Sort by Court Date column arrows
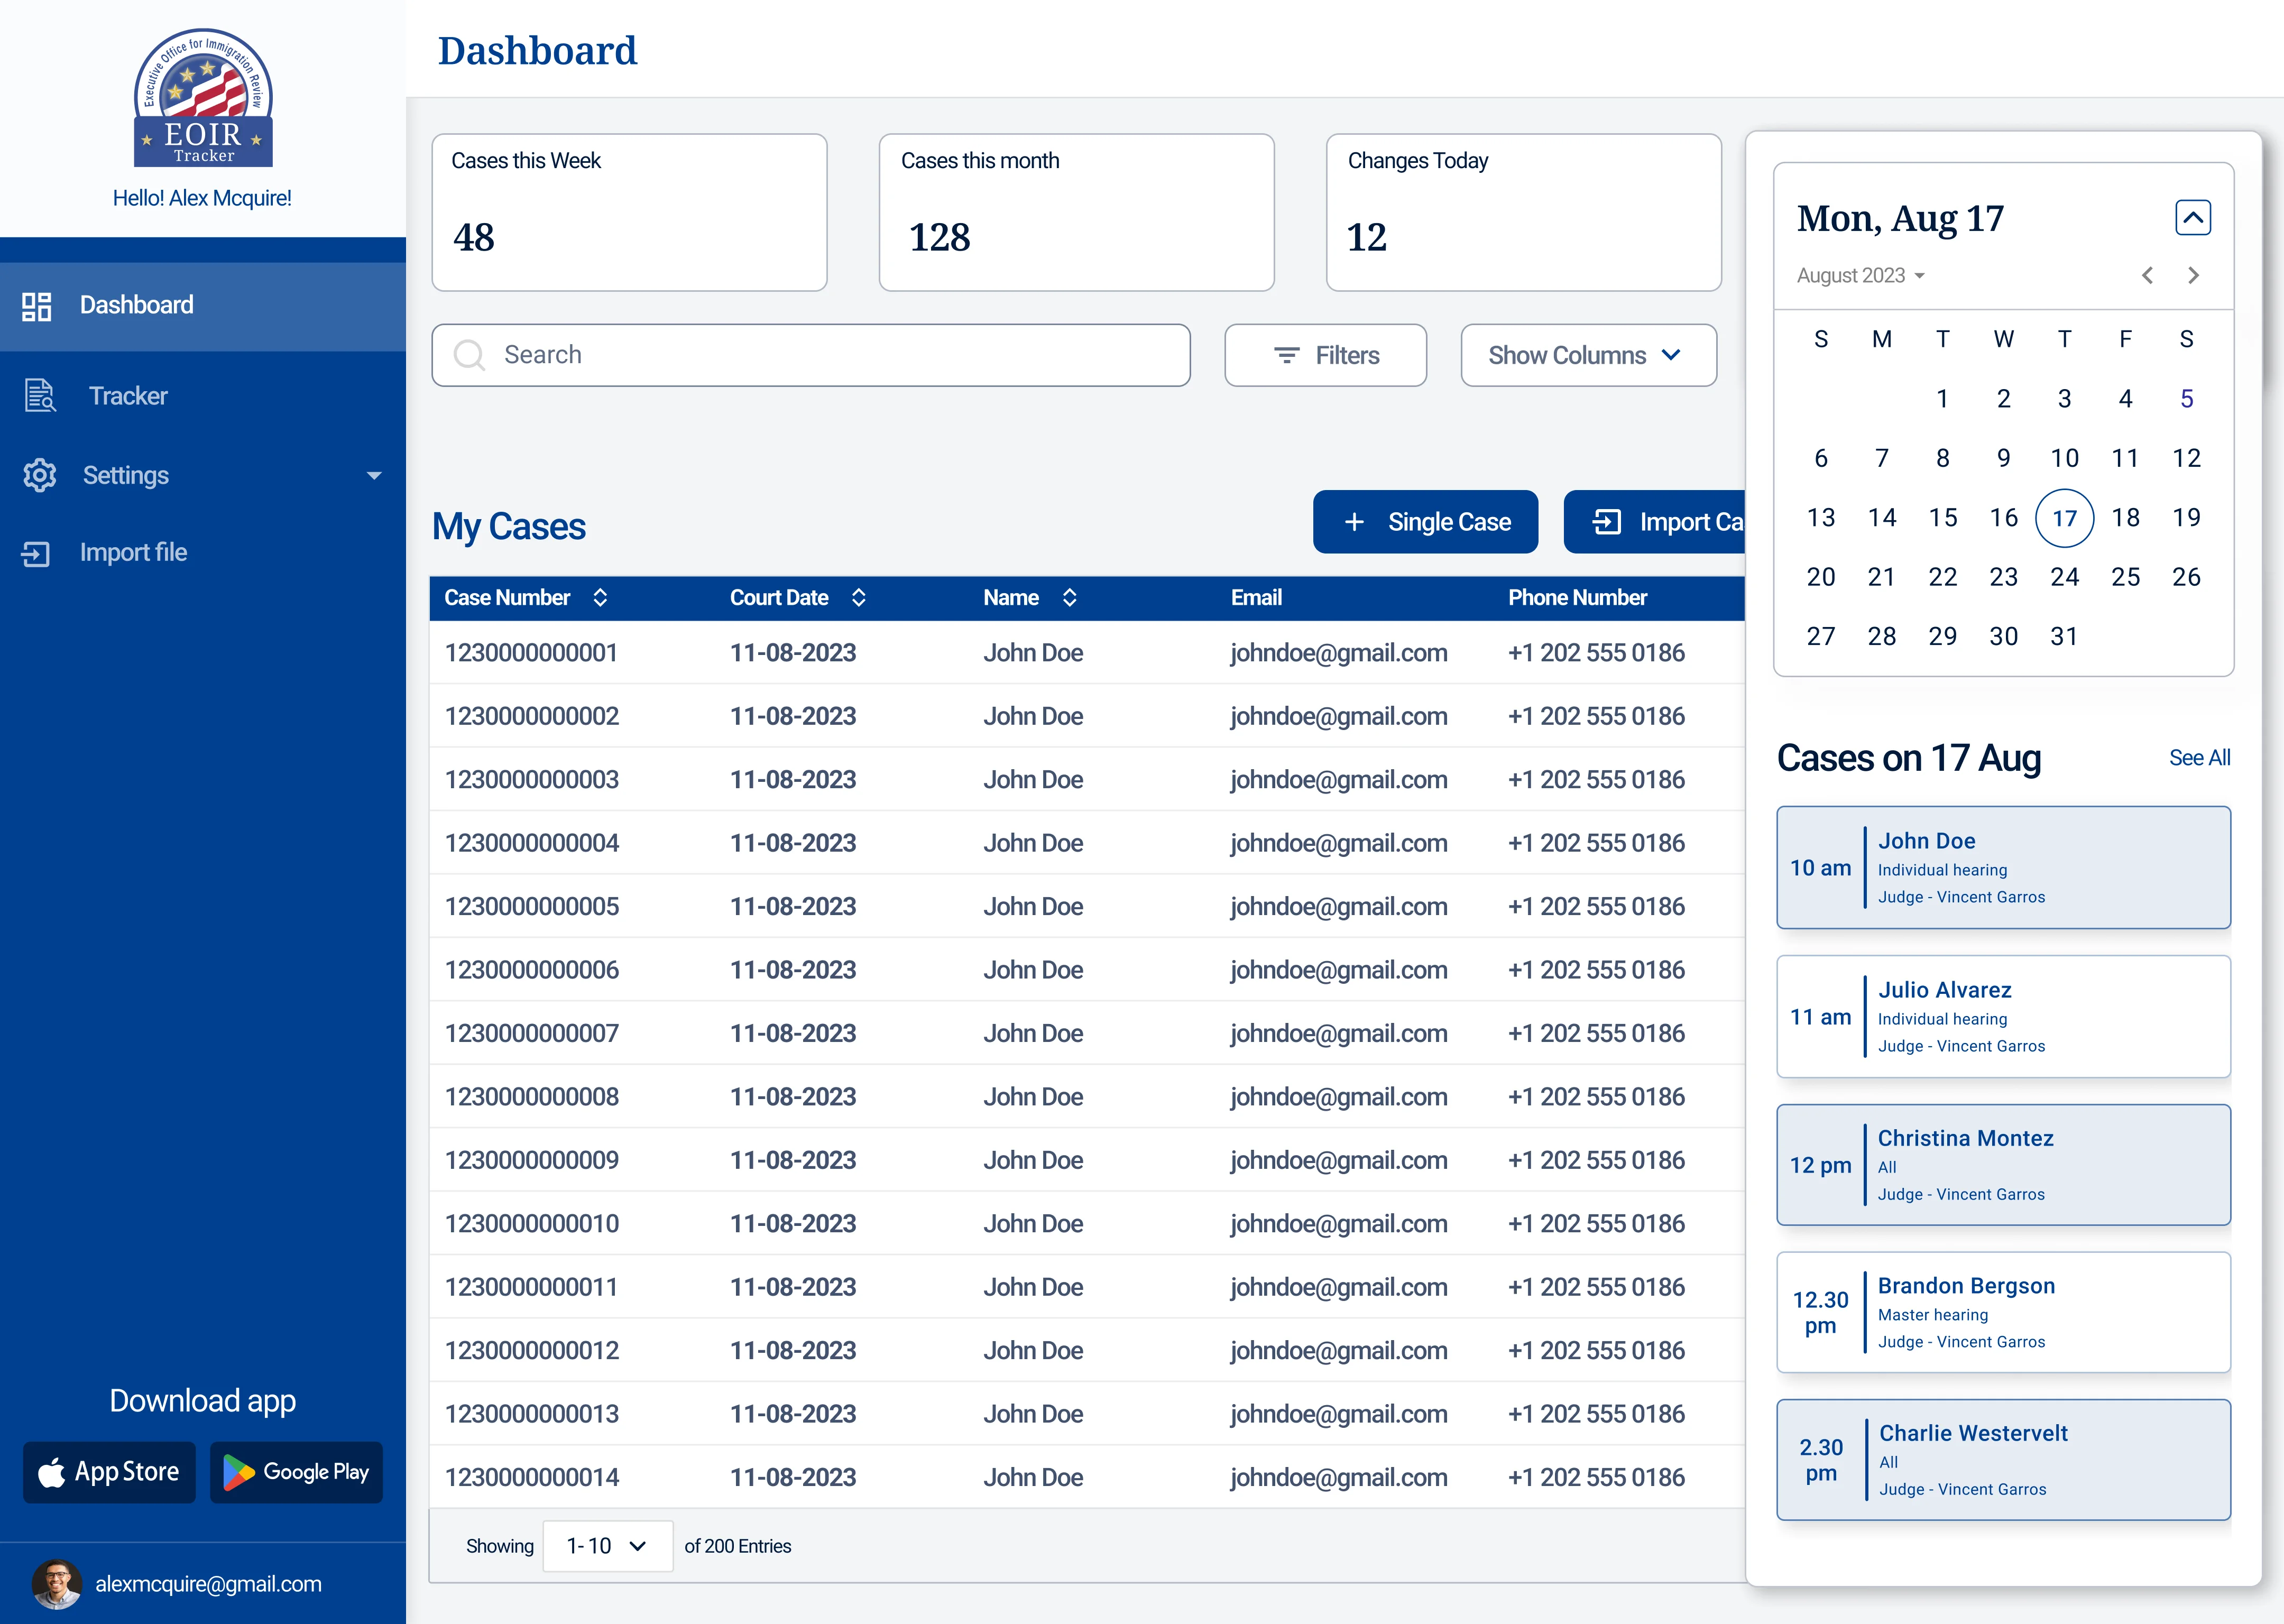This screenshot has width=2284, height=1624. pyautogui.click(x=858, y=598)
